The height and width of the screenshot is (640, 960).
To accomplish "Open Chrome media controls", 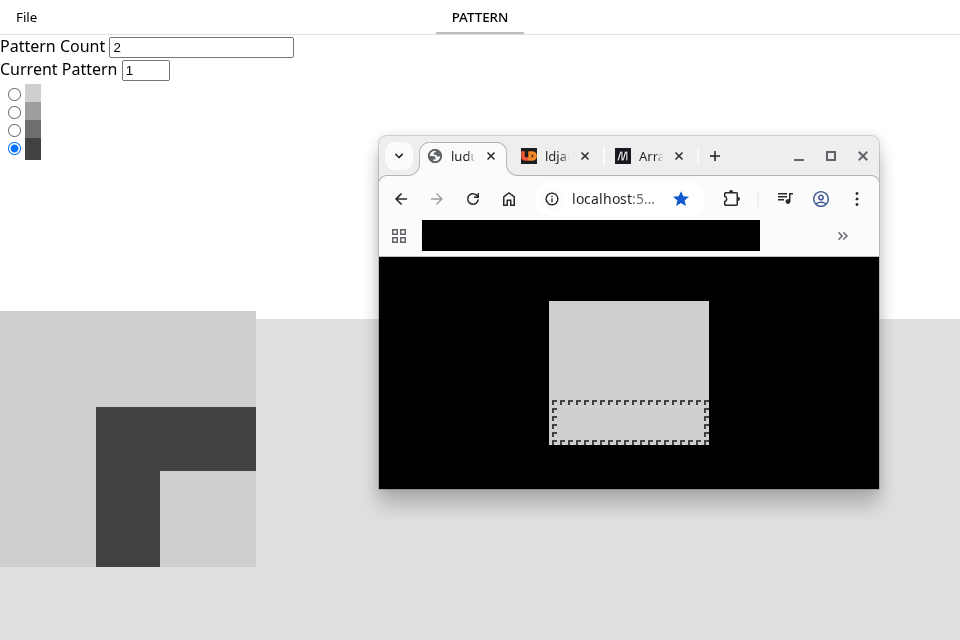I will pyautogui.click(x=785, y=199).
